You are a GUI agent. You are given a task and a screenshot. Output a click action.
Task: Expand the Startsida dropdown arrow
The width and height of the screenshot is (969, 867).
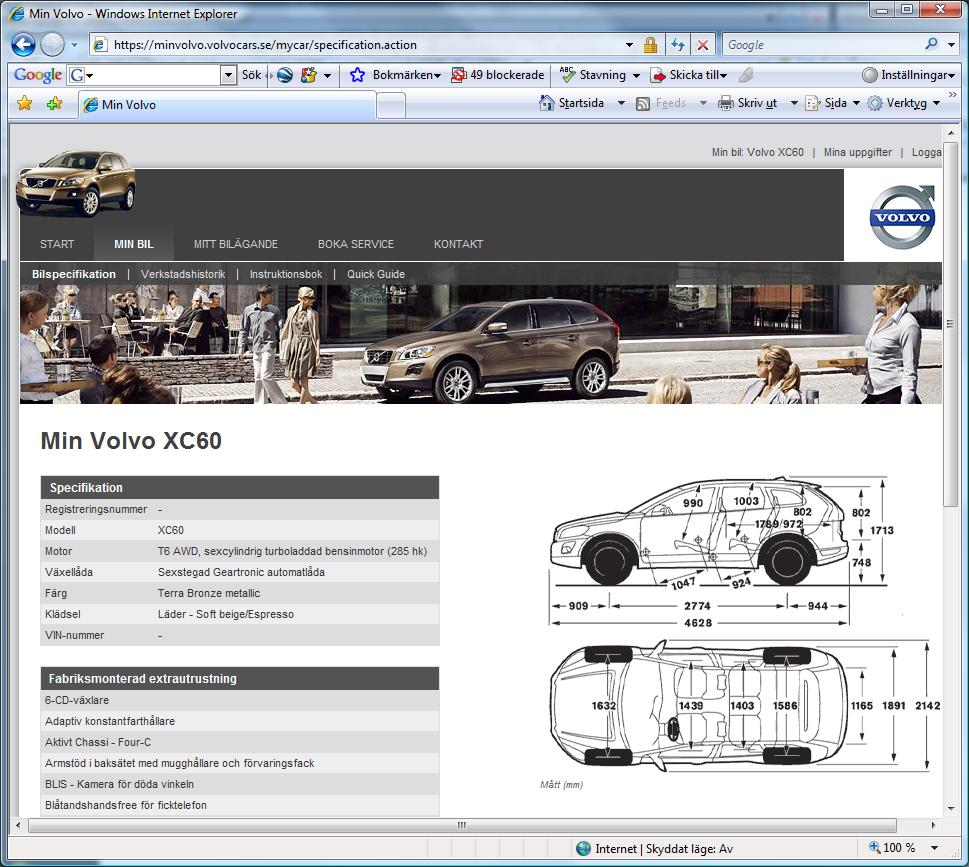pos(620,103)
